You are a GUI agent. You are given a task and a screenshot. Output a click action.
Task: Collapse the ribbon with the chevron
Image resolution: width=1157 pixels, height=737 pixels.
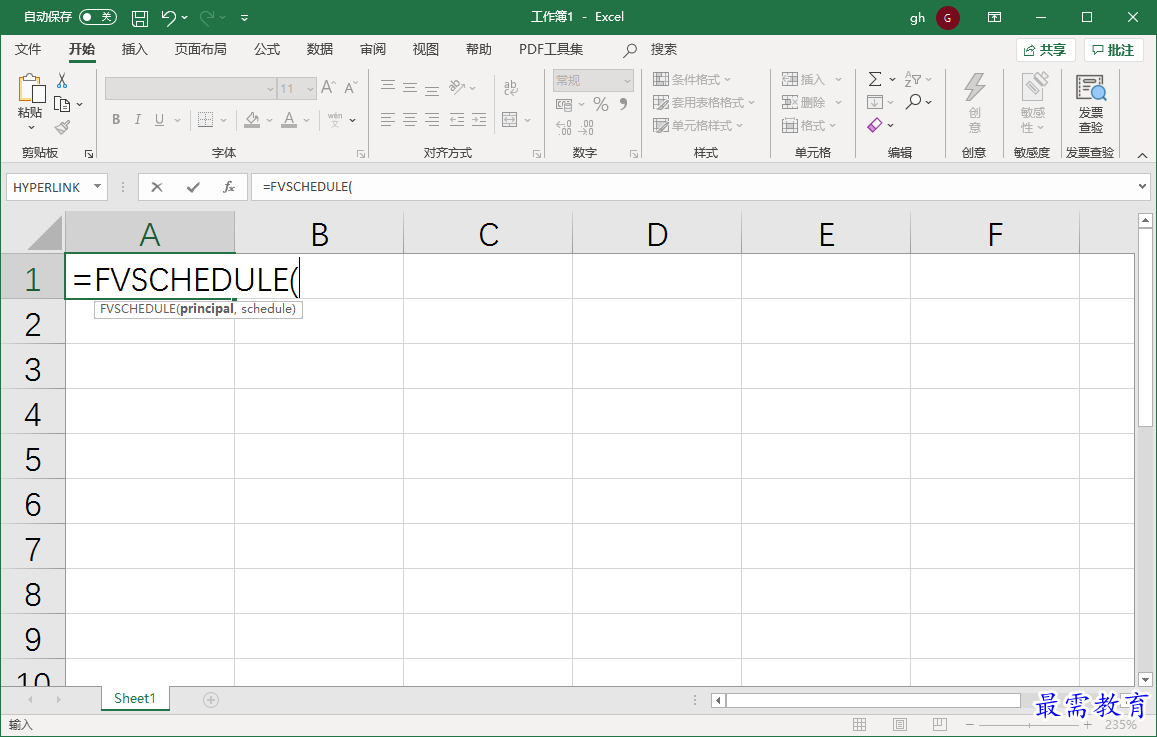[1142, 155]
